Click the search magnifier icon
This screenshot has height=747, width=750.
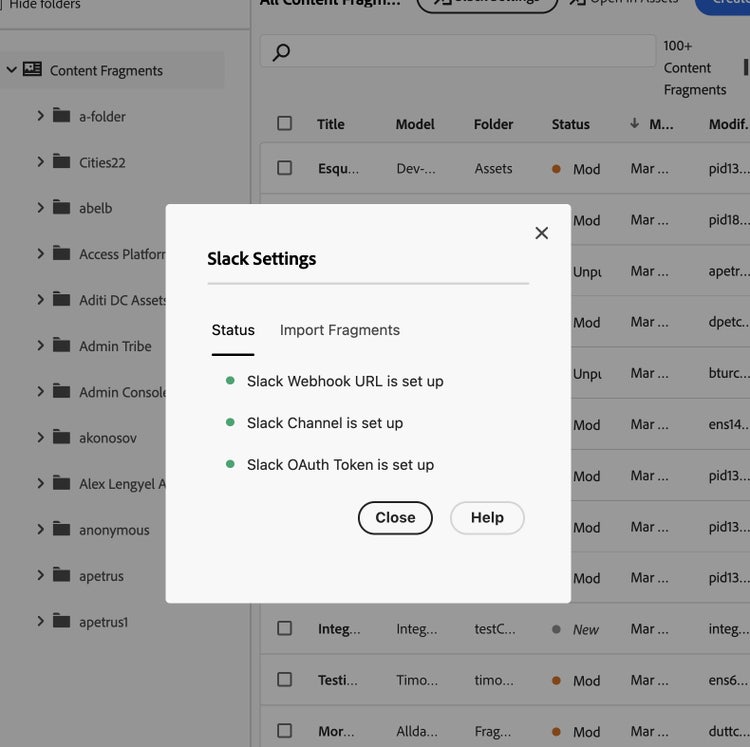coord(282,52)
